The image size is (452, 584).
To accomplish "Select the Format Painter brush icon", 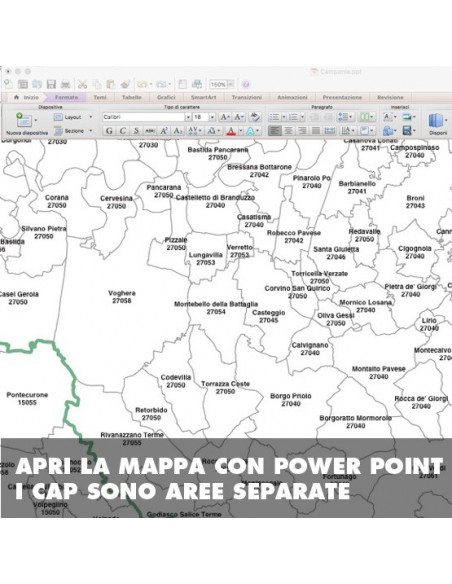I will [125, 85].
